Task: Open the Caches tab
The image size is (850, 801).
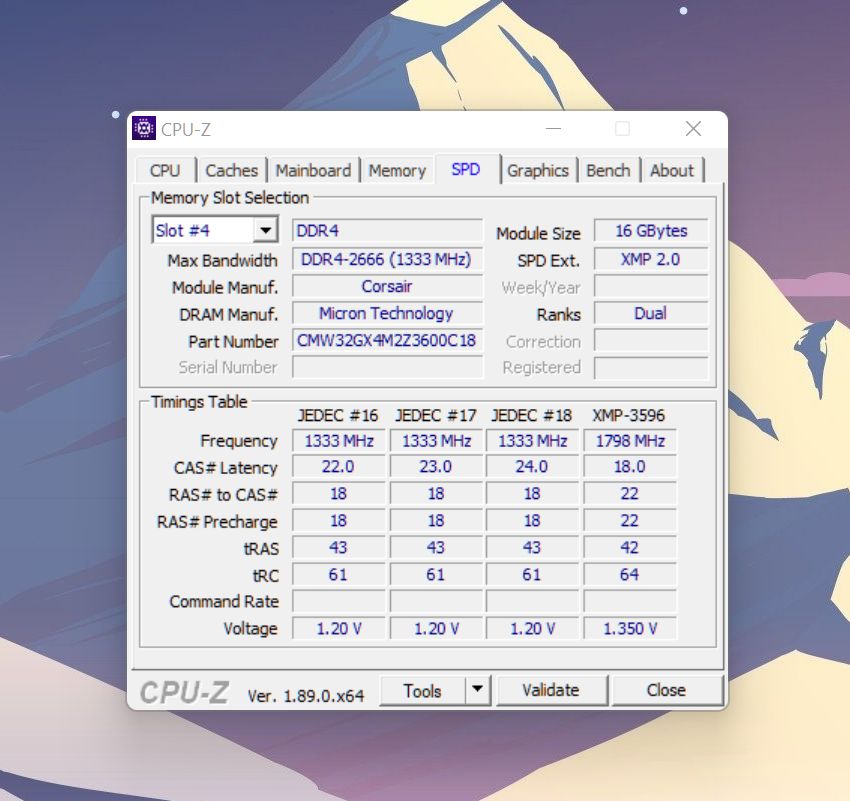Action: pos(231,170)
